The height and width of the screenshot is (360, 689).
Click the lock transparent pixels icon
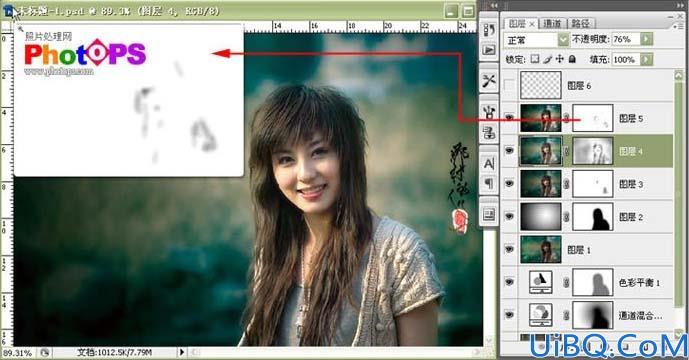pos(535,59)
